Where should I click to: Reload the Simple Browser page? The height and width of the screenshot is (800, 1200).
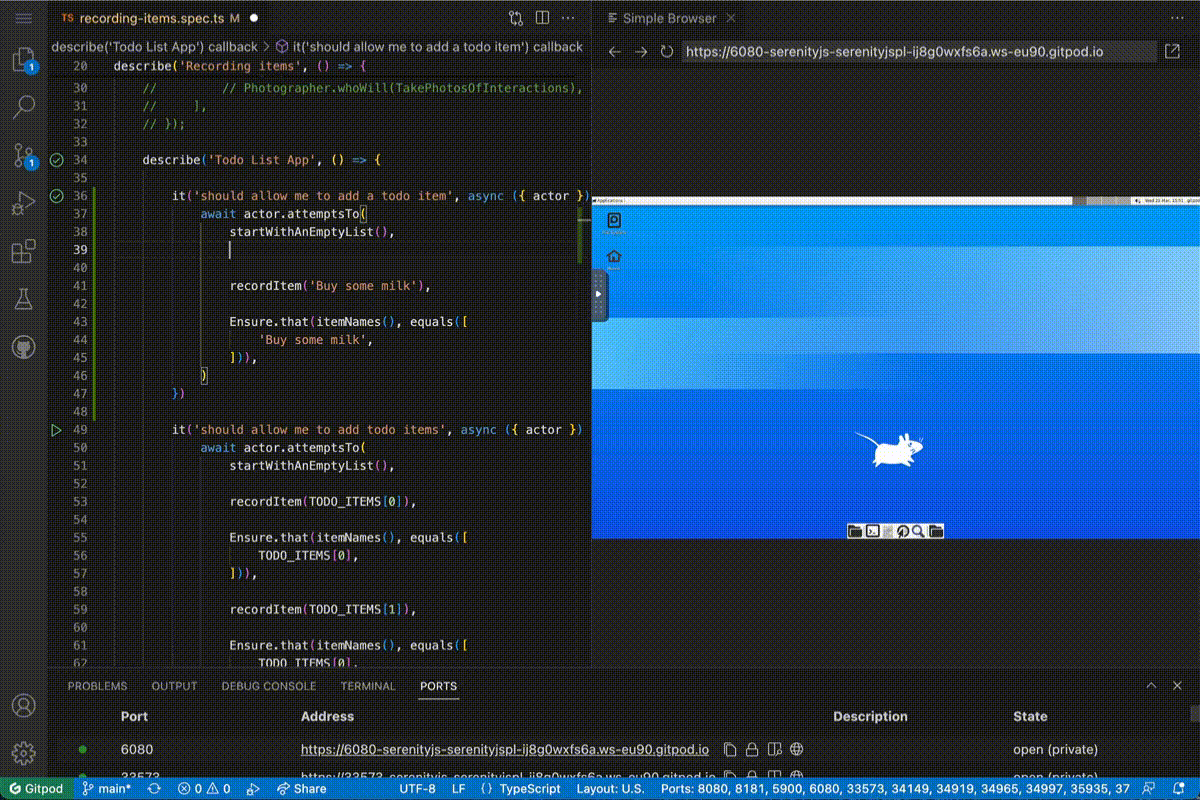point(667,51)
